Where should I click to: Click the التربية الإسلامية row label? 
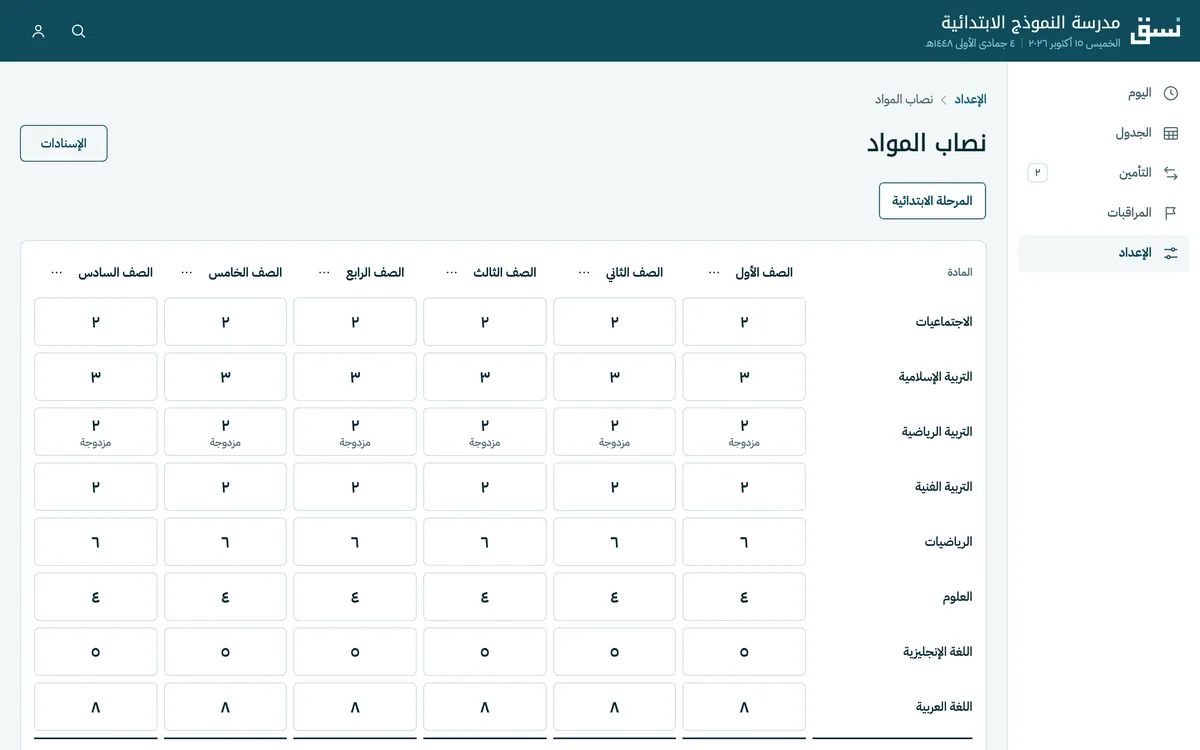click(x=935, y=377)
